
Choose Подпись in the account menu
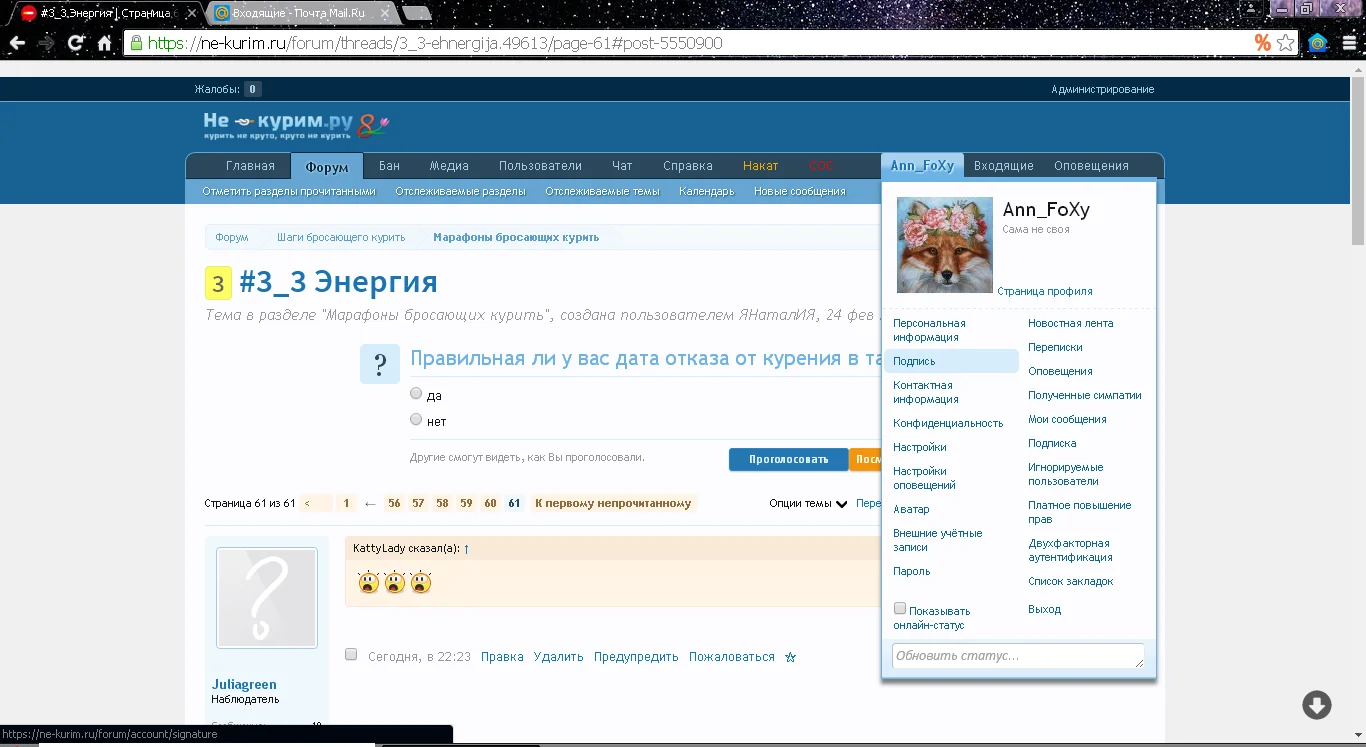pos(914,361)
